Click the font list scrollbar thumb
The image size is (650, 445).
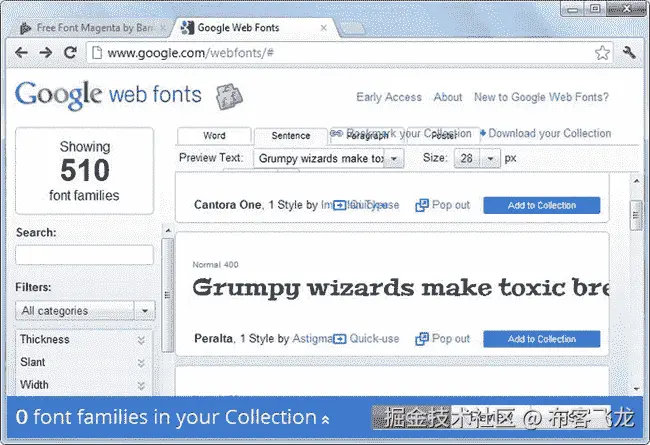(x=636, y=215)
